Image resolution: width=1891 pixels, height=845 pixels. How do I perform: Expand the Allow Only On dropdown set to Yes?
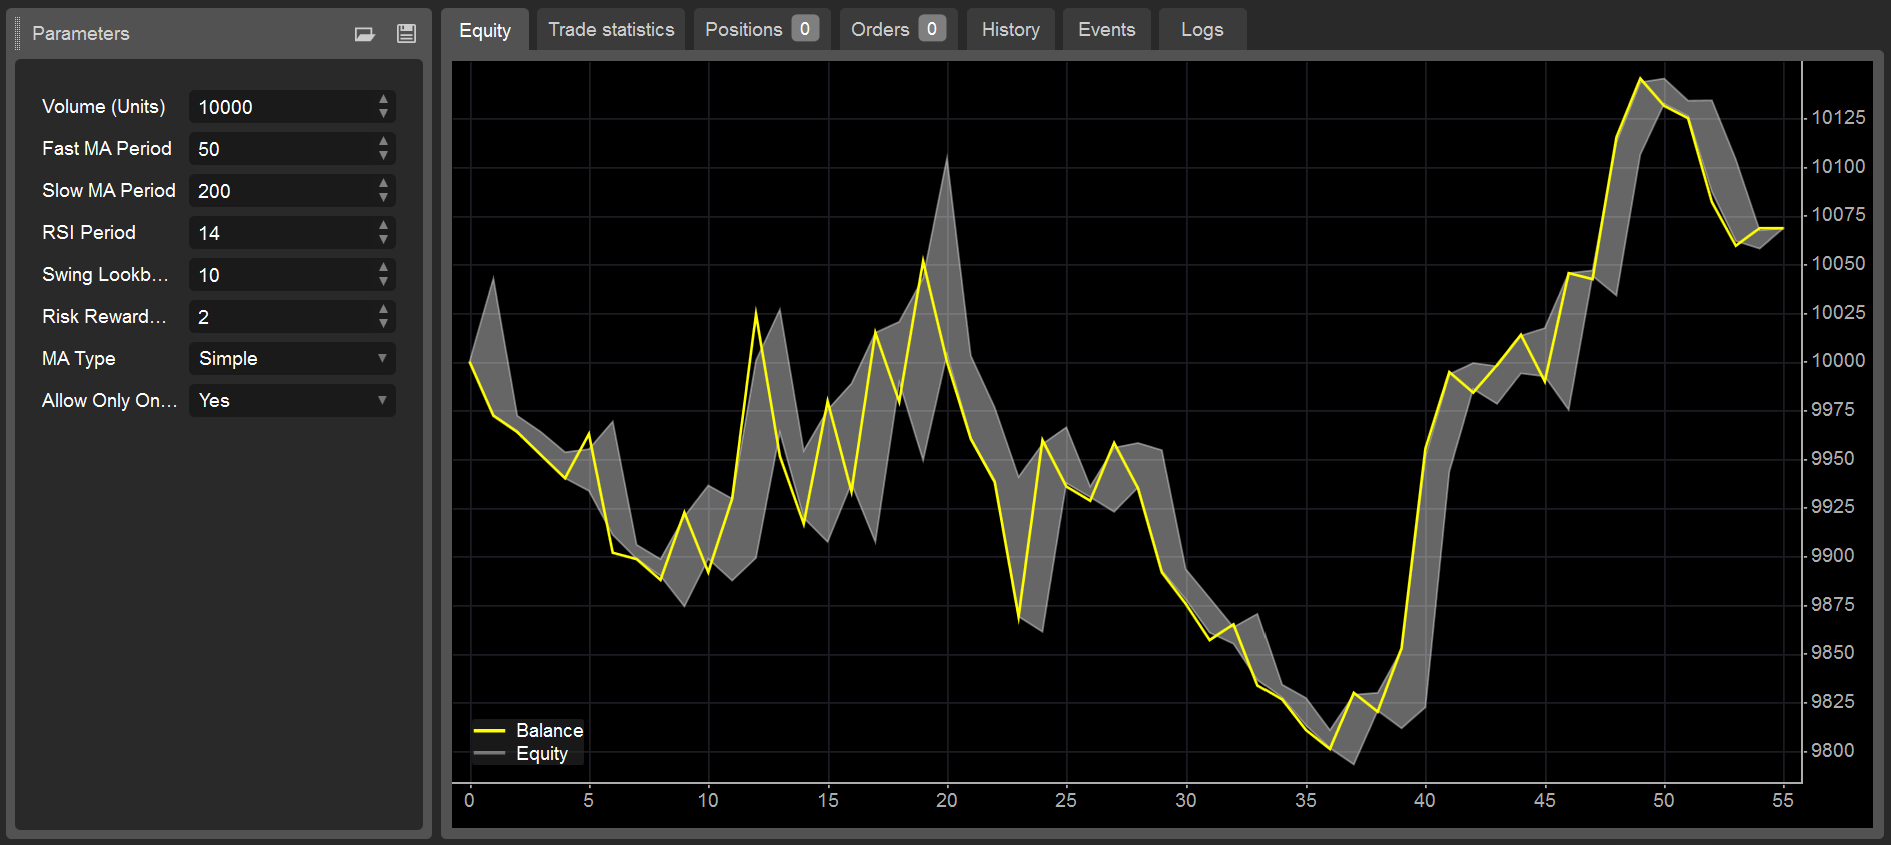point(291,400)
